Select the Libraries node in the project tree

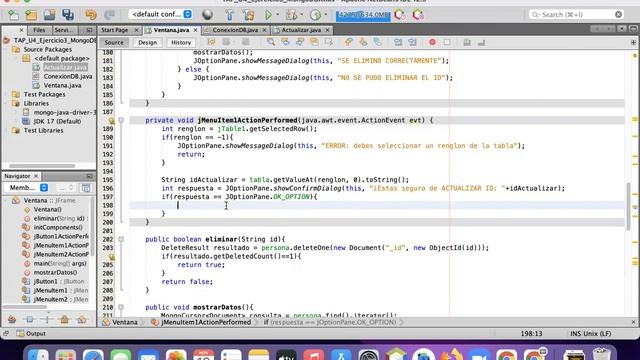coord(36,103)
